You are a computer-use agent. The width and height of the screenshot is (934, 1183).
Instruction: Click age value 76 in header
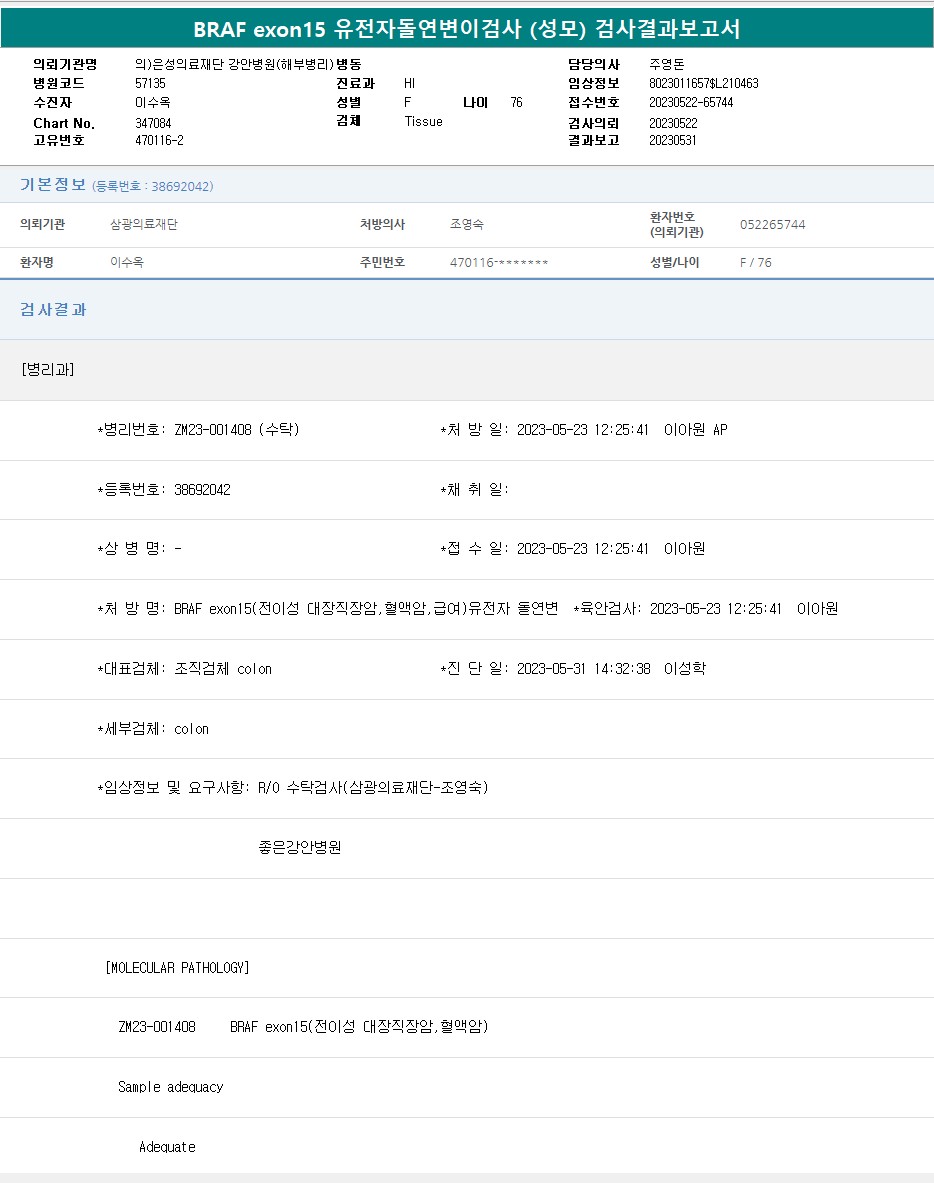pos(516,102)
